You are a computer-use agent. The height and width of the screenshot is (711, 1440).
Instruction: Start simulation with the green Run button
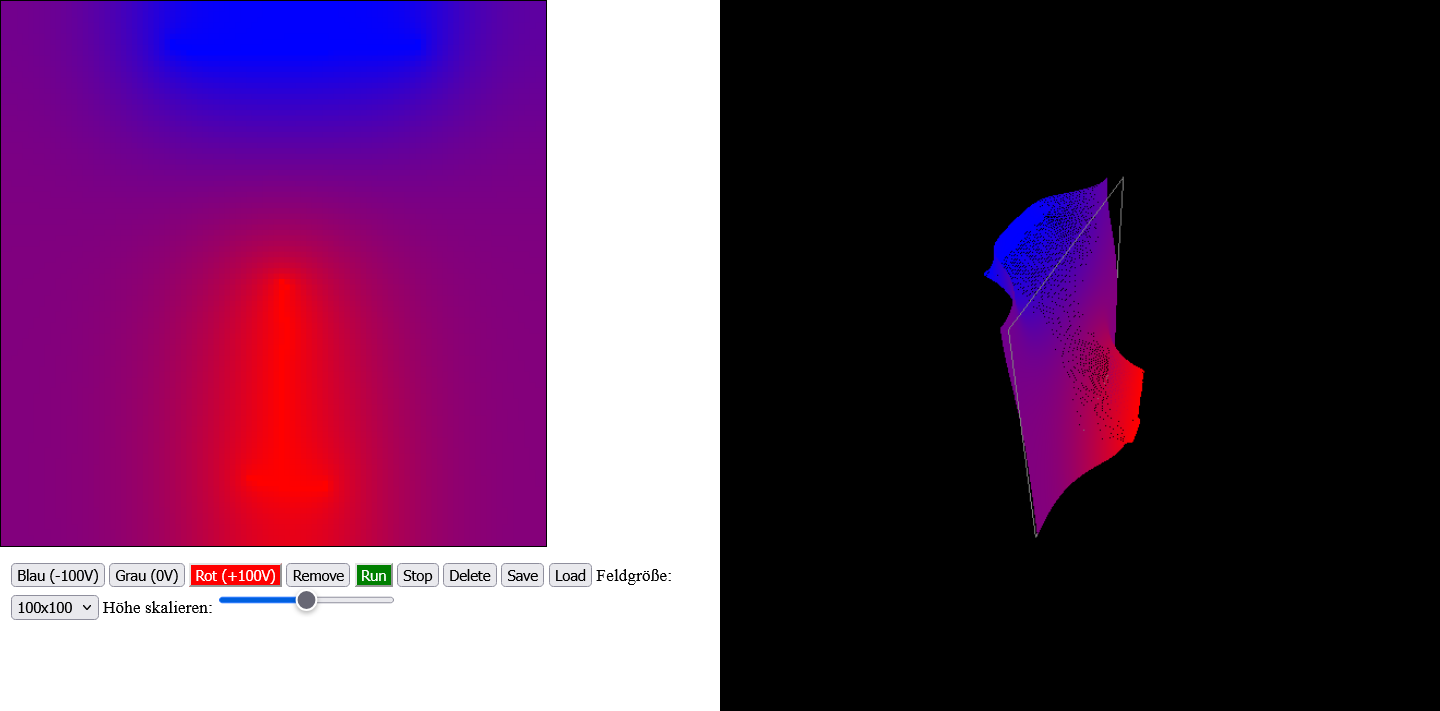pyautogui.click(x=374, y=575)
